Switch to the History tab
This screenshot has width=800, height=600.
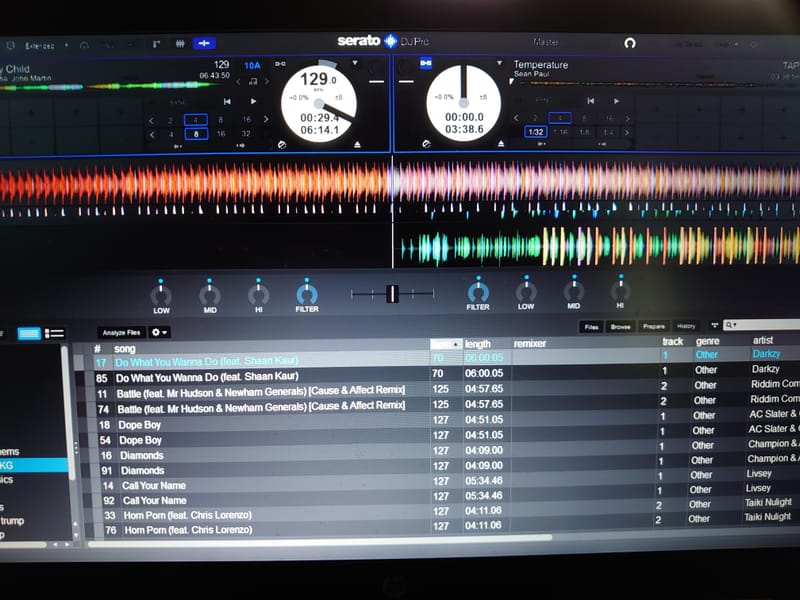(686, 327)
